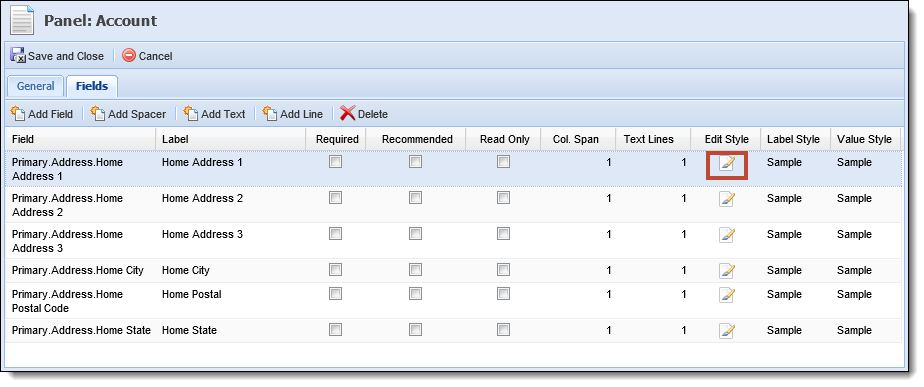Set Home State to Read Only

coord(503,329)
